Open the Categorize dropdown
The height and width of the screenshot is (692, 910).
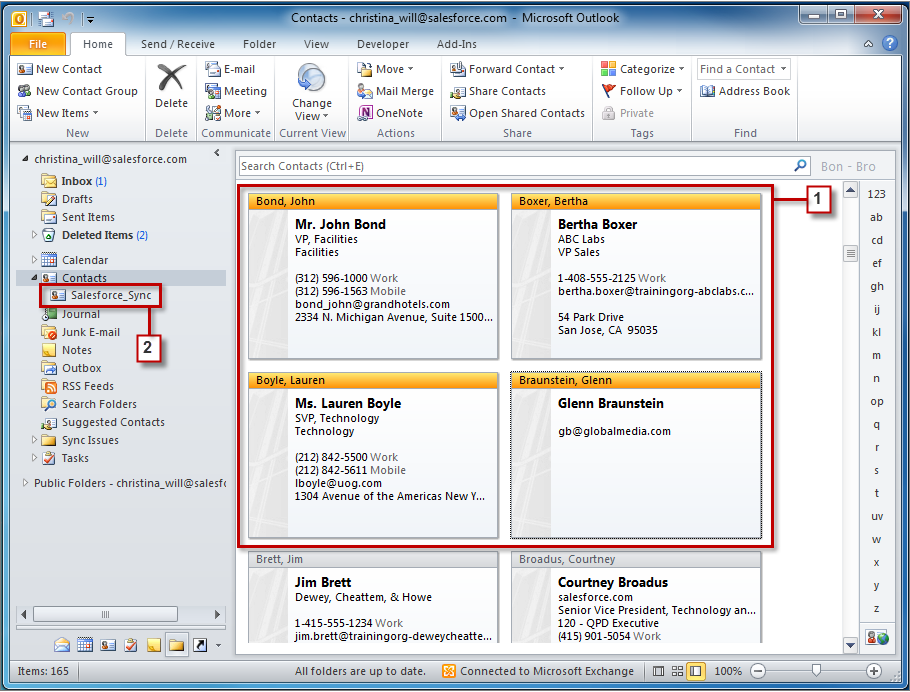pos(642,69)
